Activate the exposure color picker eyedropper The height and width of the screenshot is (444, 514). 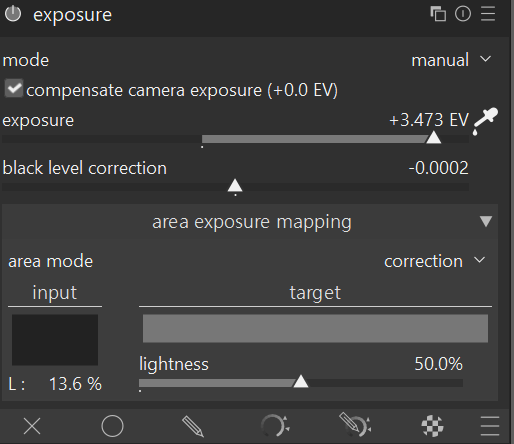[485, 121]
